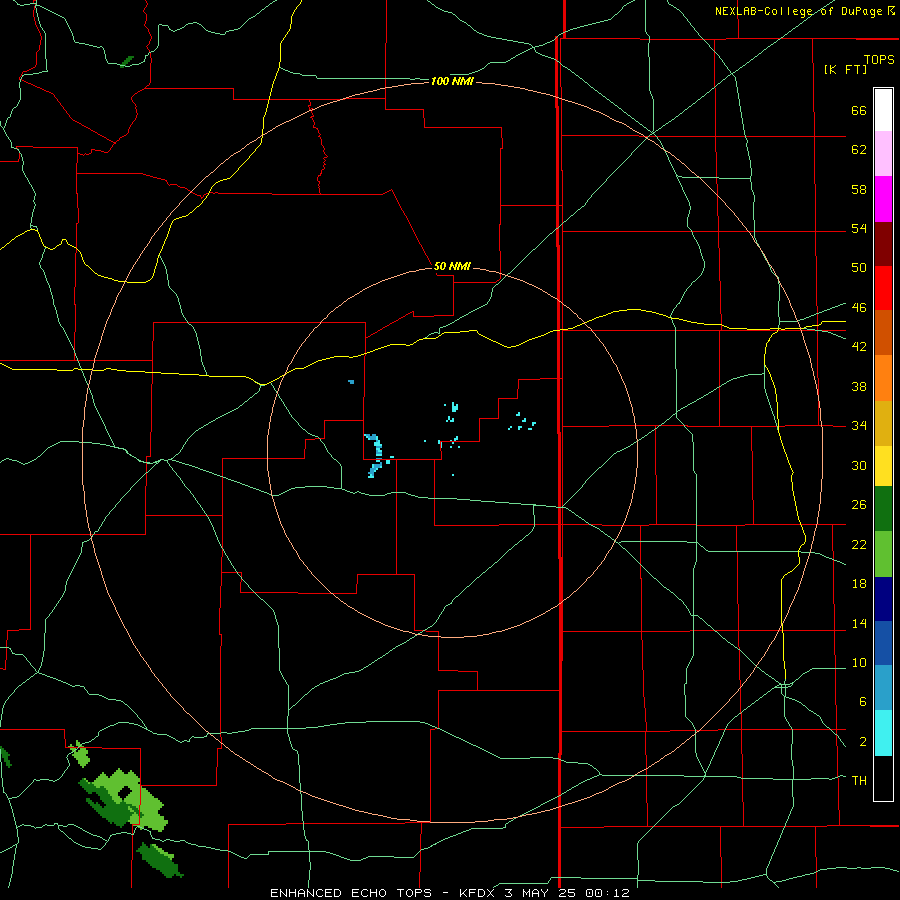Click the 58 value on the scale
900x900 pixels.
coord(859,189)
